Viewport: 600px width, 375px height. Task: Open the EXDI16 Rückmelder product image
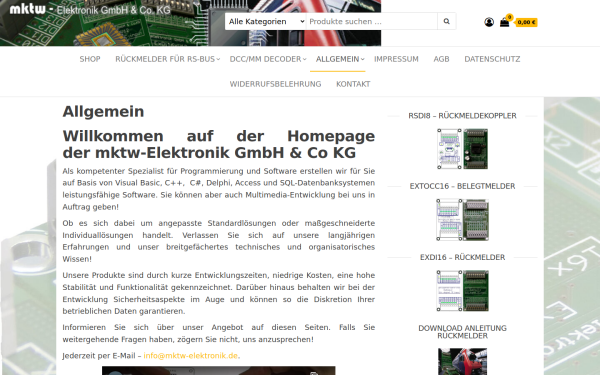[462, 291]
